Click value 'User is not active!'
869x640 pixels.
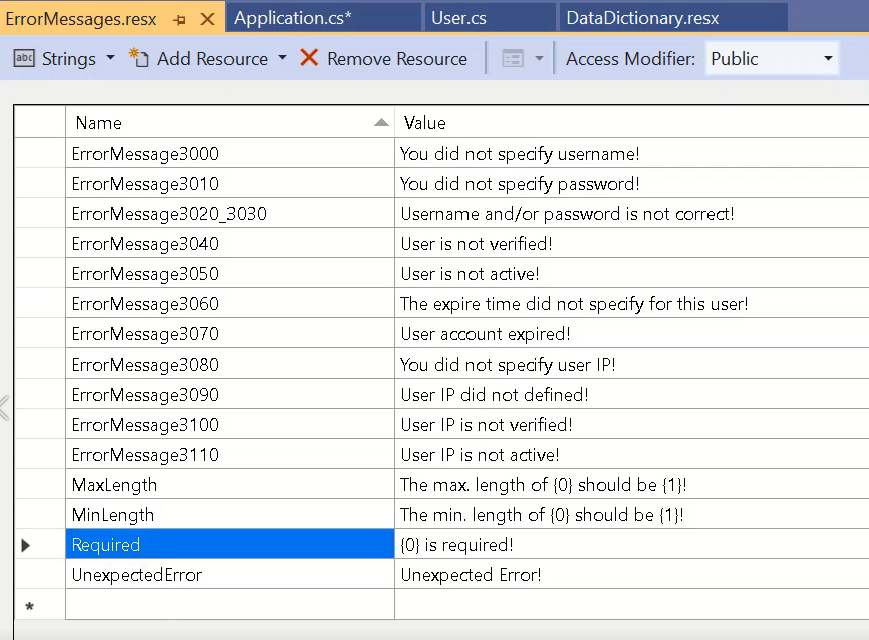[470, 273]
